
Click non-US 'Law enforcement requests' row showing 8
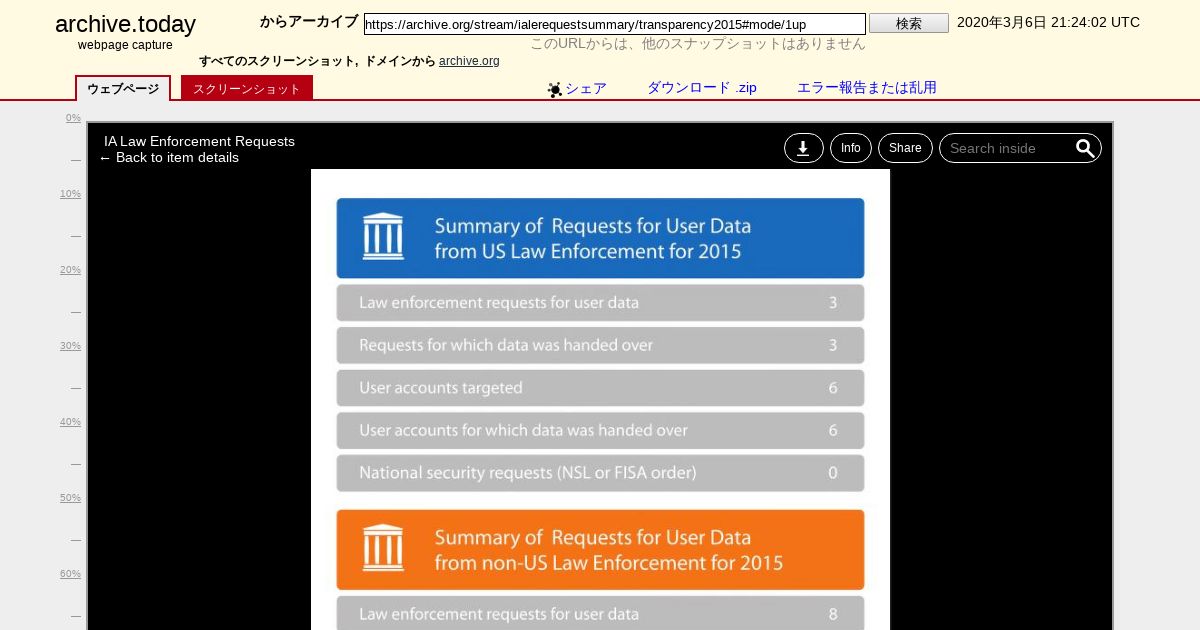coord(600,613)
